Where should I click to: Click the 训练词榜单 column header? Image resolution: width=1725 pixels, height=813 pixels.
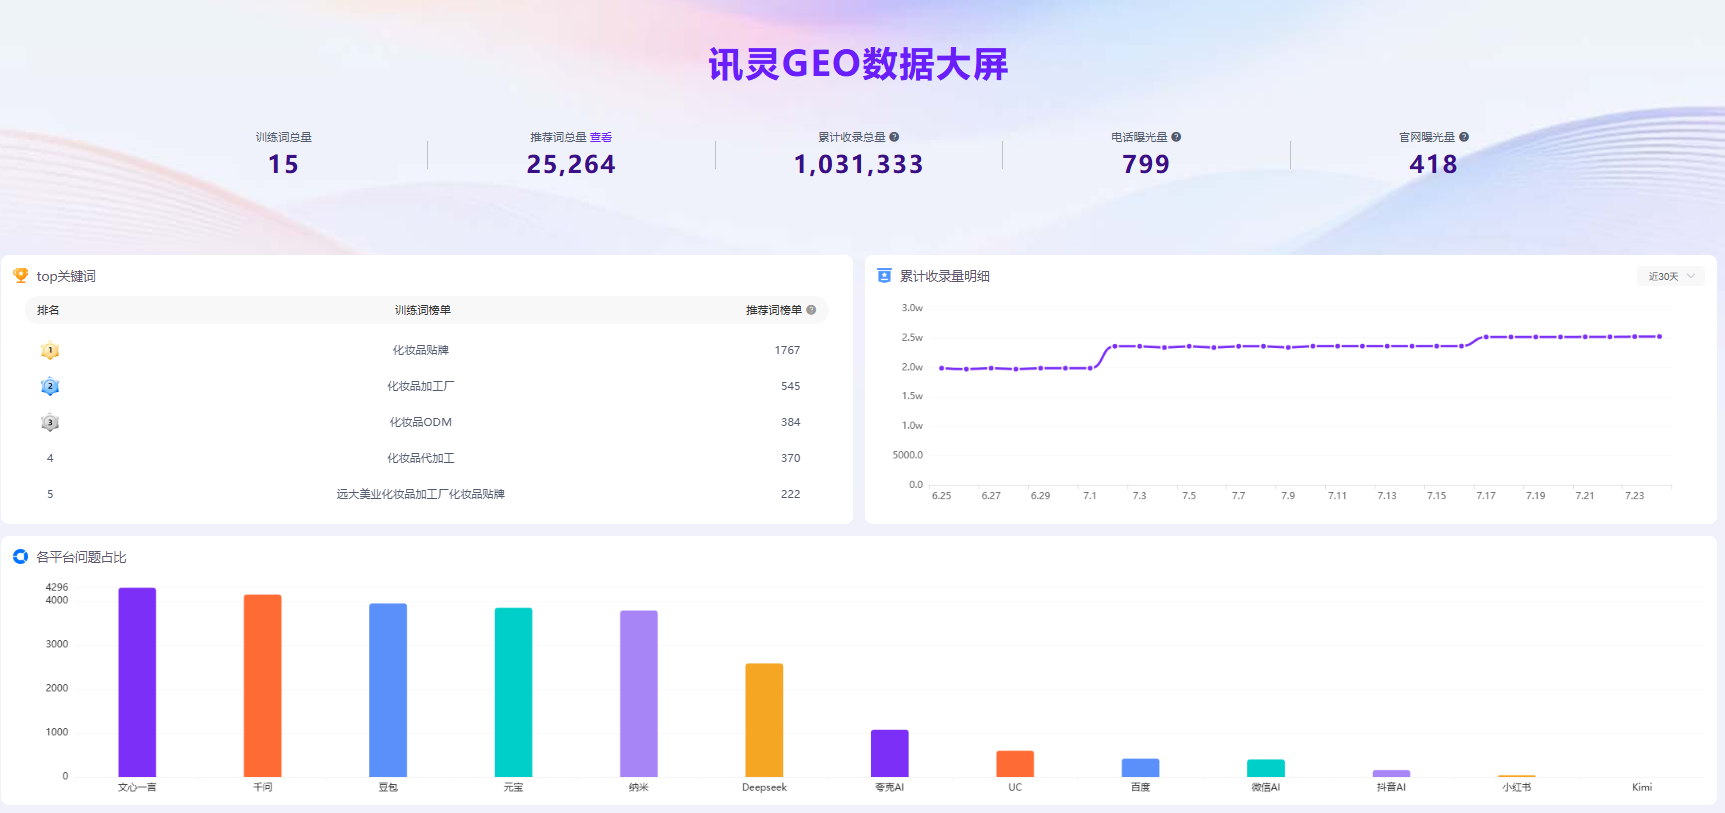[422, 310]
